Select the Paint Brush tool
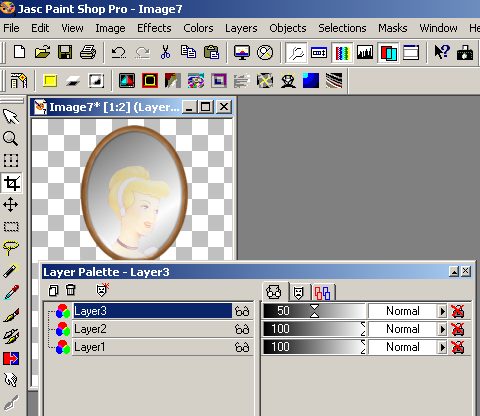 [x=11, y=315]
